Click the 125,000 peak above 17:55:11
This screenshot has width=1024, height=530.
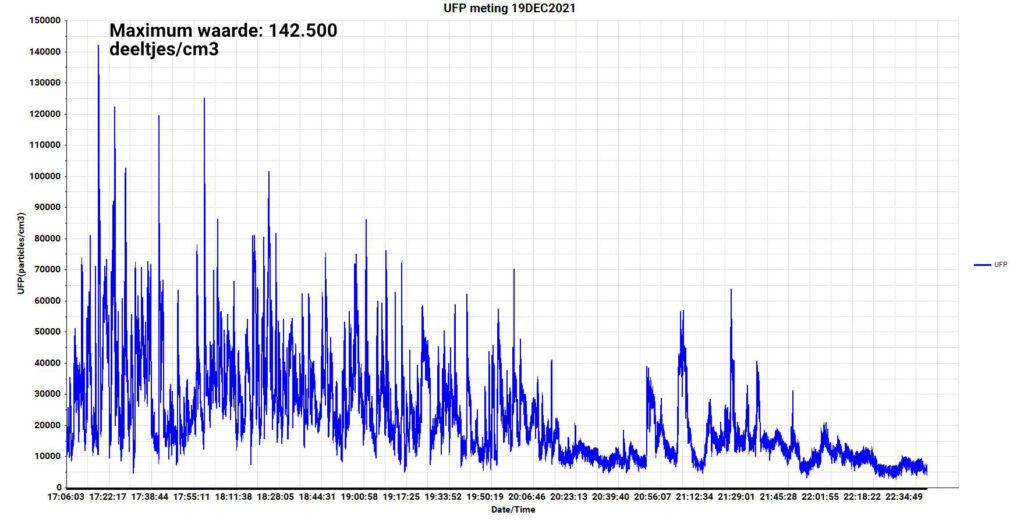[204, 100]
